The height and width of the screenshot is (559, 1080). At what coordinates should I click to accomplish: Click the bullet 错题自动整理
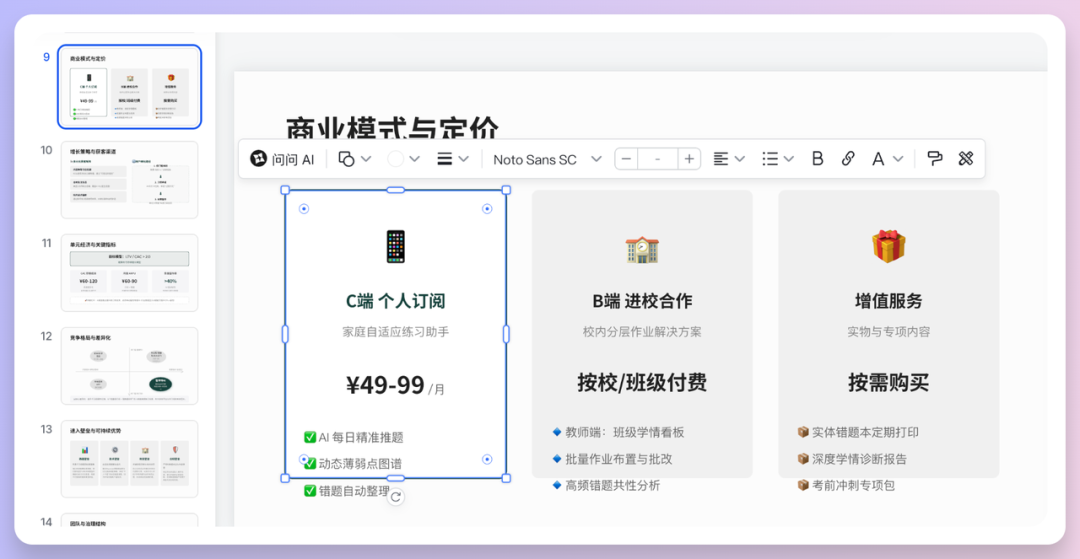coord(346,491)
